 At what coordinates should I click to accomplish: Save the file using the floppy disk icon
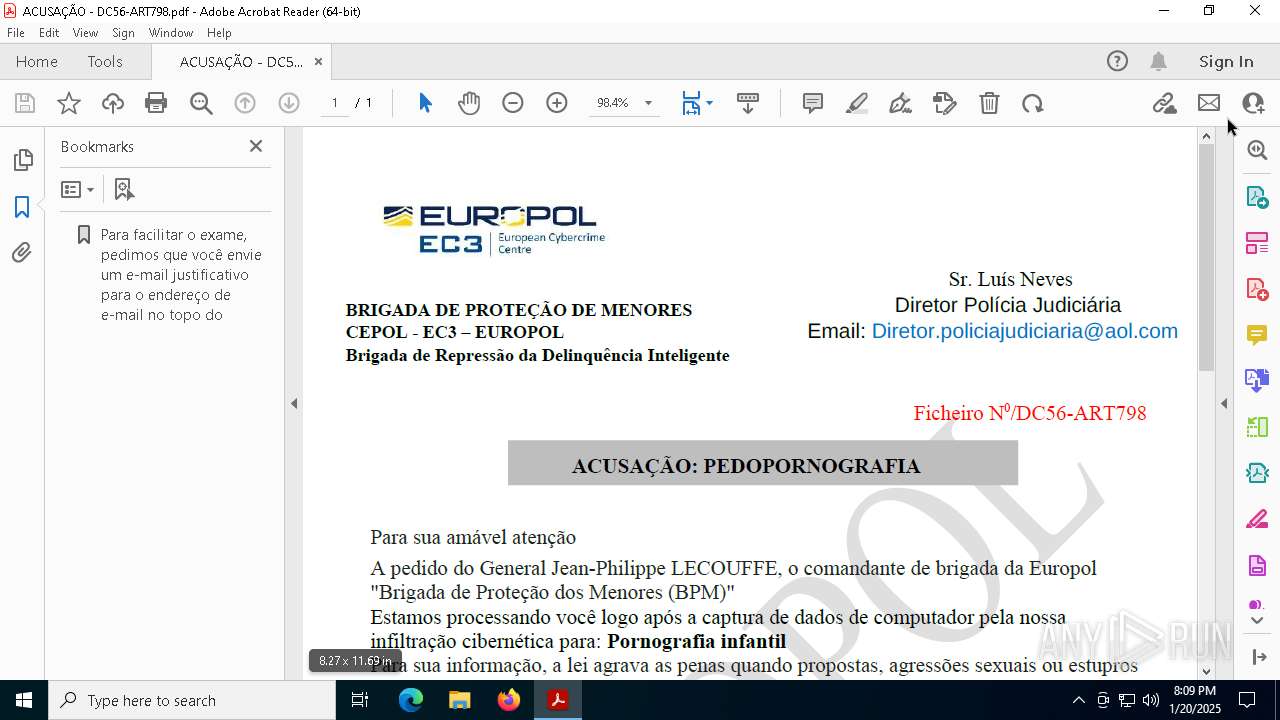click(25, 103)
